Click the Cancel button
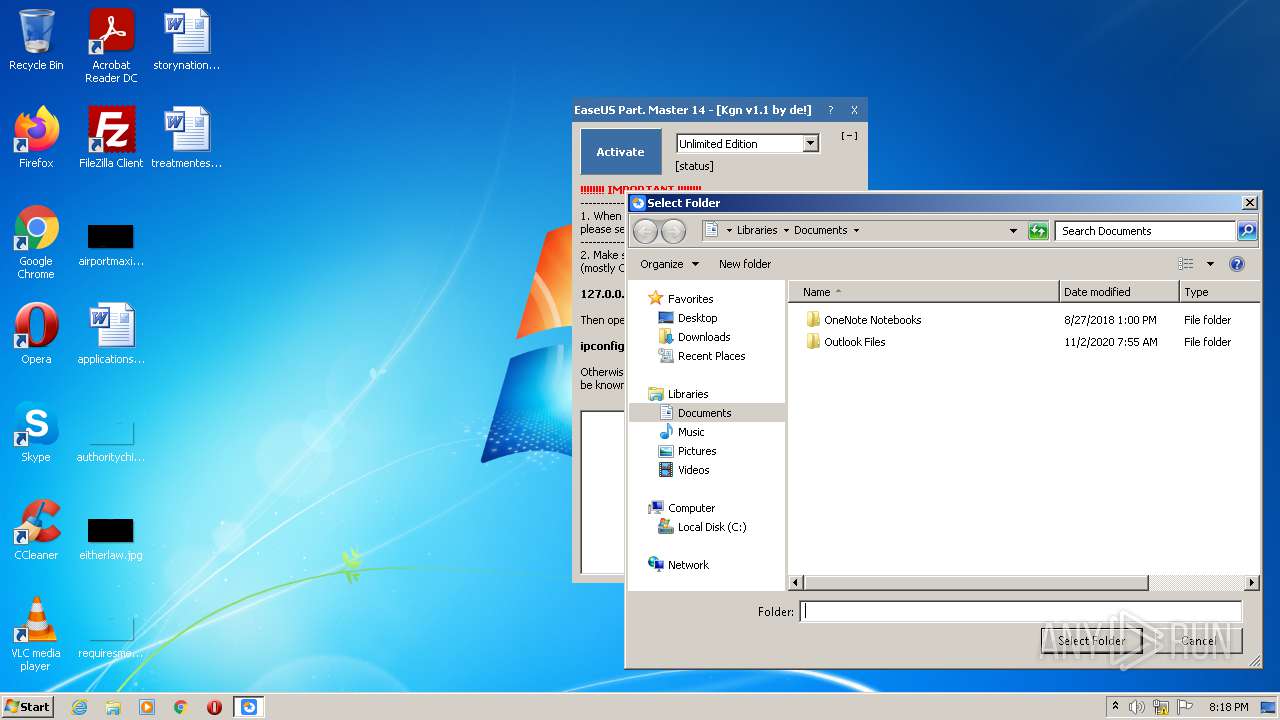 [1198, 641]
